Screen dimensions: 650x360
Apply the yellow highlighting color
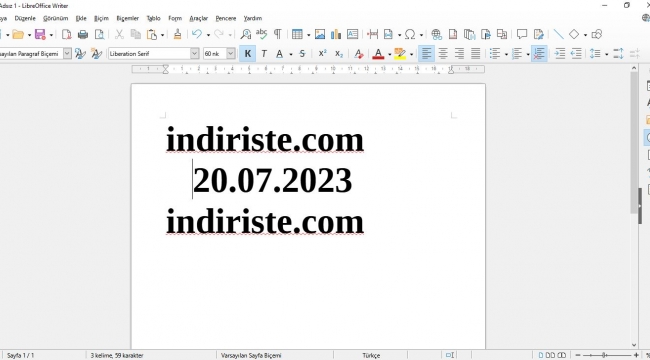coord(400,54)
